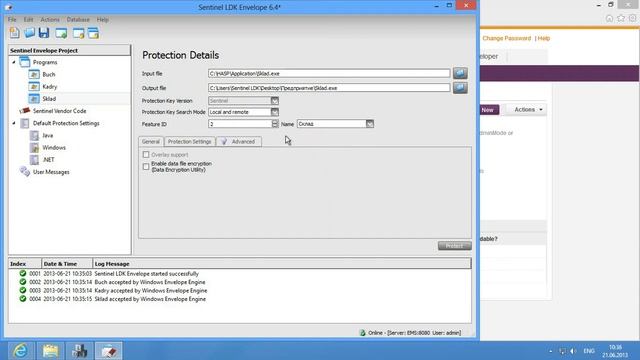Select log row "Buch accepted by Windows Envelope Engine"
This screenshot has height=360, width=640.
[x=240, y=282]
